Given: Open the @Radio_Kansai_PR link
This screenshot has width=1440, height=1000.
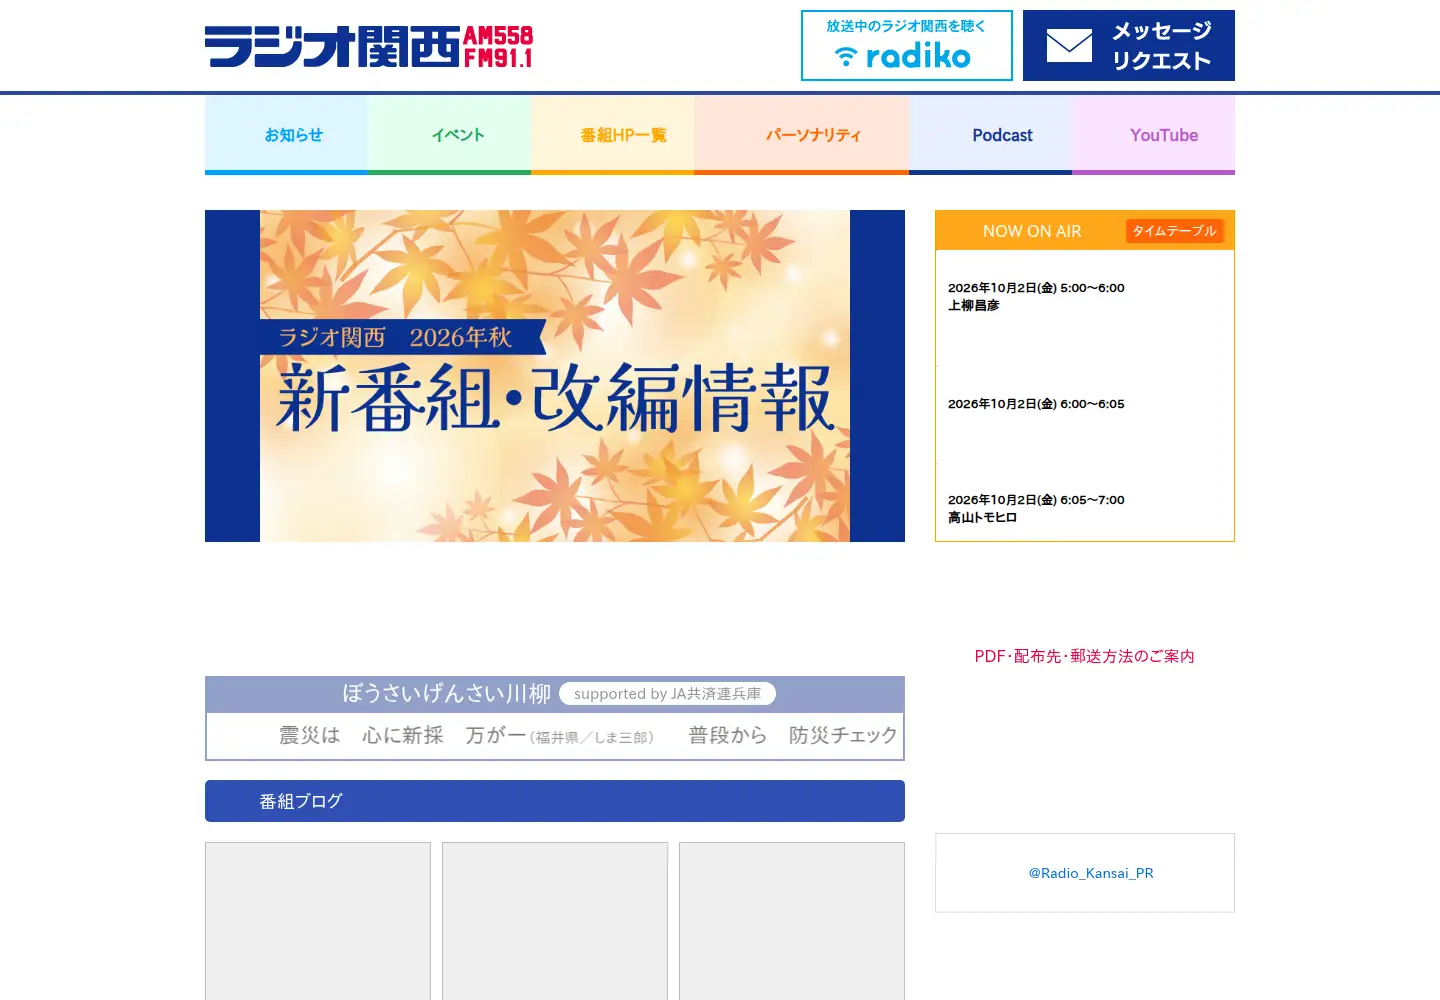Looking at the screenshot, I should [x=1090, y=873].
